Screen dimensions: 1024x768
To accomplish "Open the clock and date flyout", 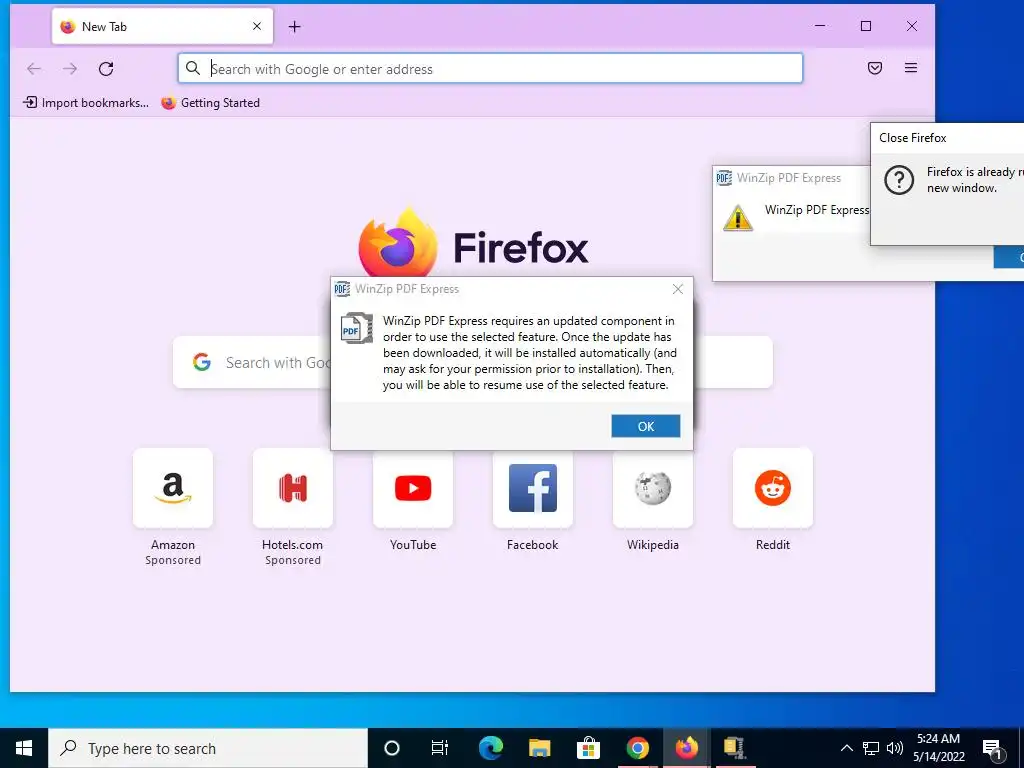I will coord(938,748).
